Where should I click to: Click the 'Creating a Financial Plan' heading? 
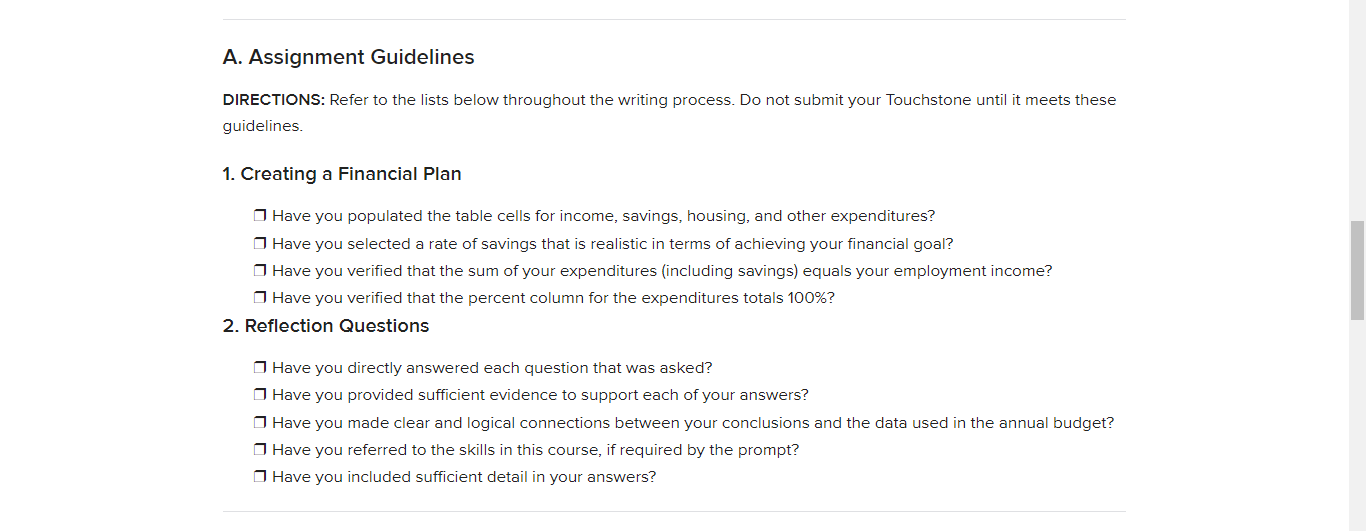(x=351, y=174)
